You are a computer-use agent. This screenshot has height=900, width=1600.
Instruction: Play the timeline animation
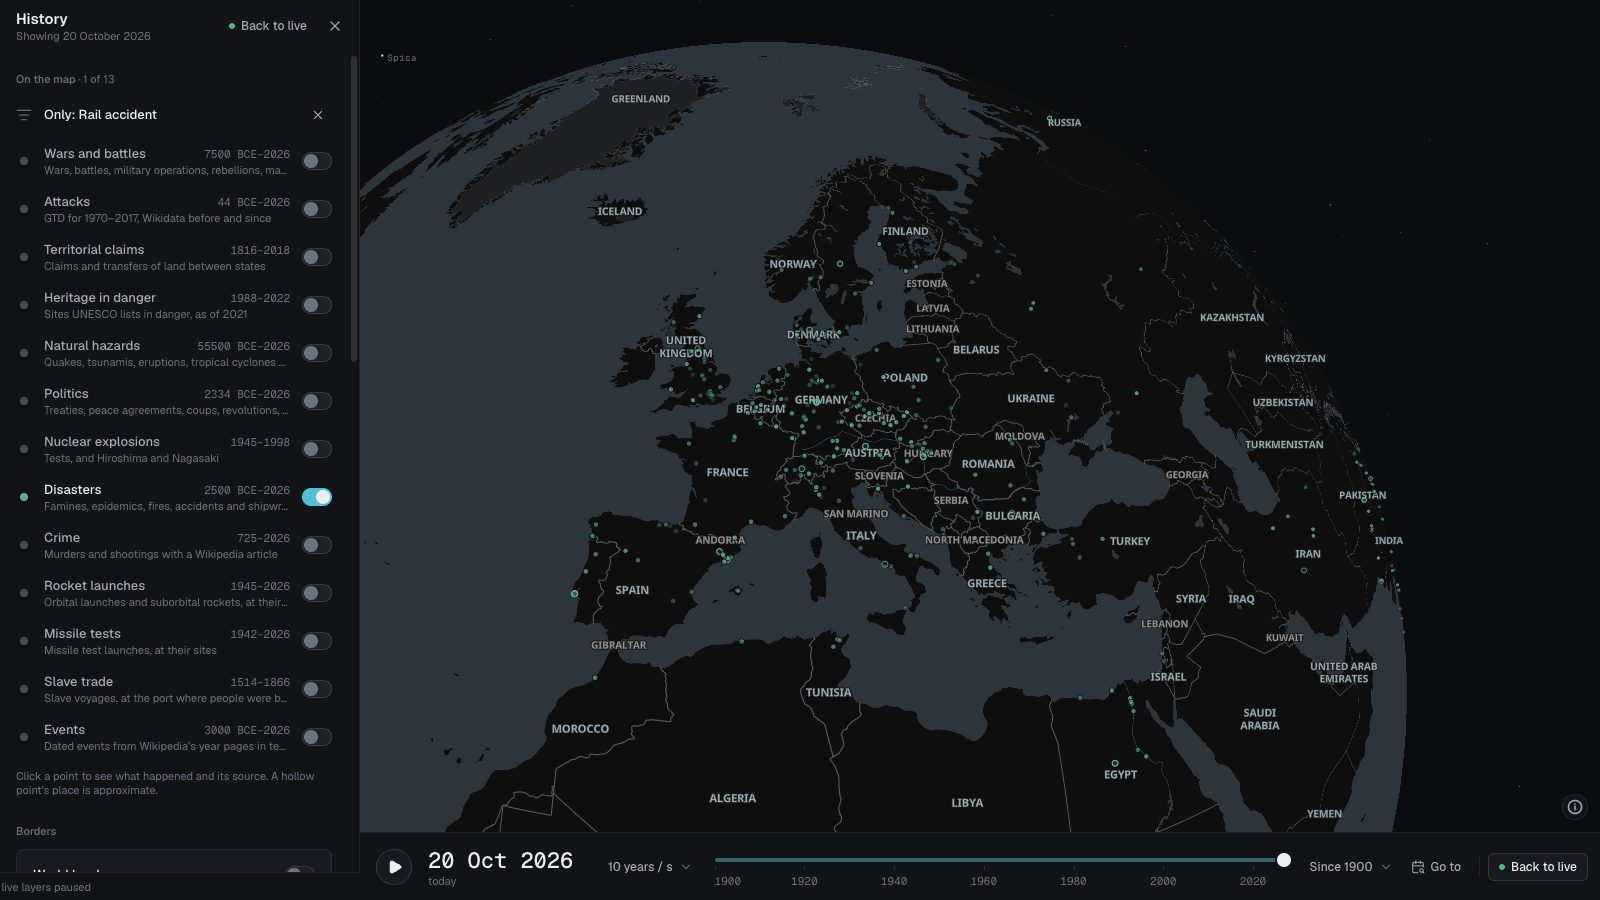pos(394,867)
